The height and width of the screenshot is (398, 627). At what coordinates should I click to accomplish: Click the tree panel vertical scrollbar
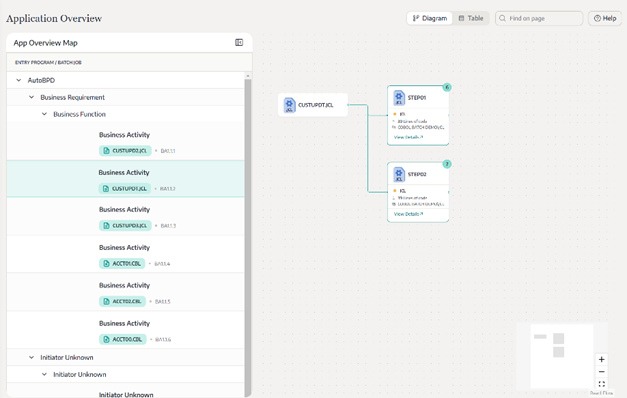coord(248,237)
